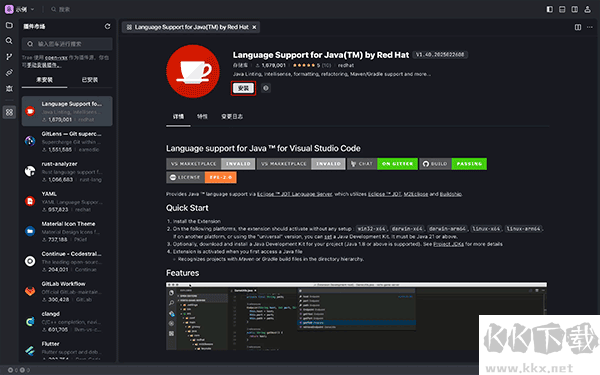The width and height of the screenshot is (600, 375).
Task: Select the Flutter row title
Action: (51, 344)
